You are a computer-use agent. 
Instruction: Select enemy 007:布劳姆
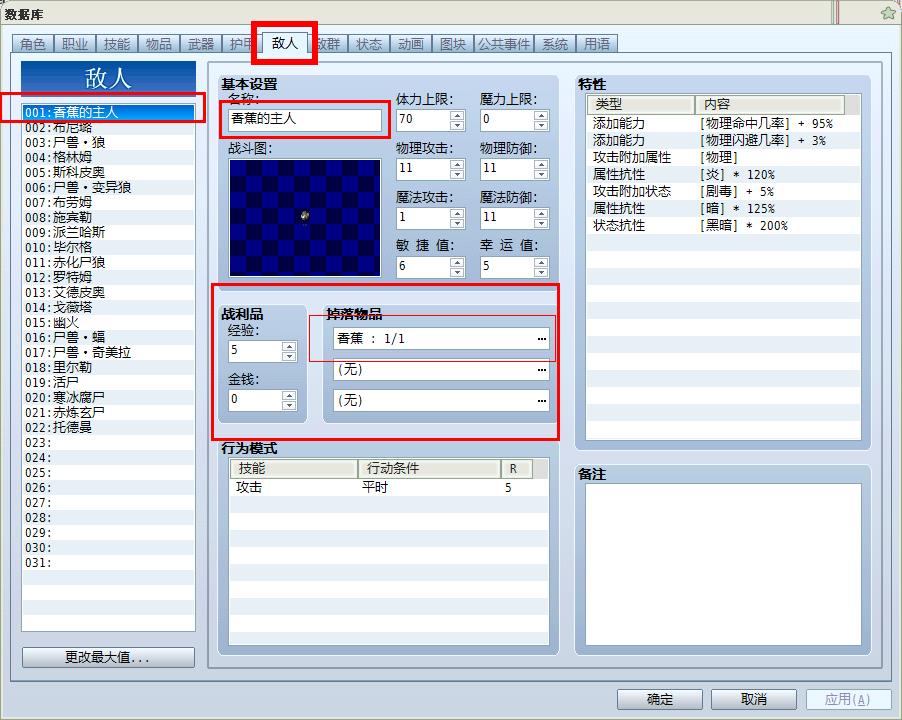(108, 202)
